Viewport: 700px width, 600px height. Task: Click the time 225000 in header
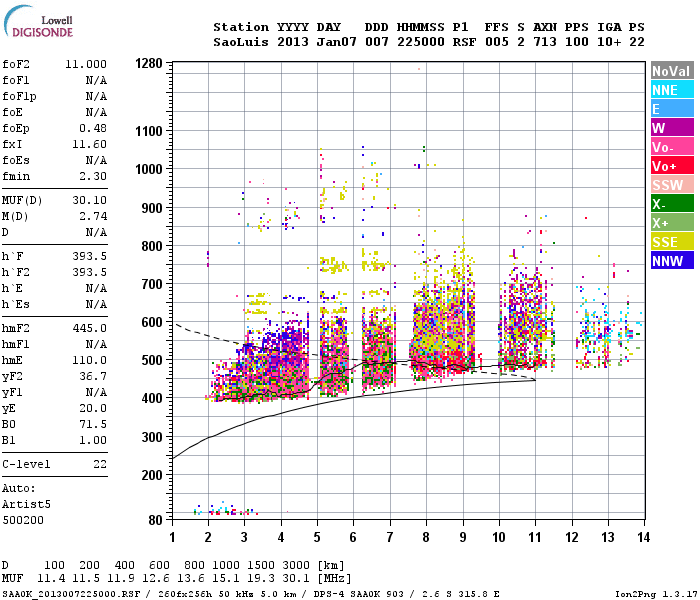click(x=421, y=42)
